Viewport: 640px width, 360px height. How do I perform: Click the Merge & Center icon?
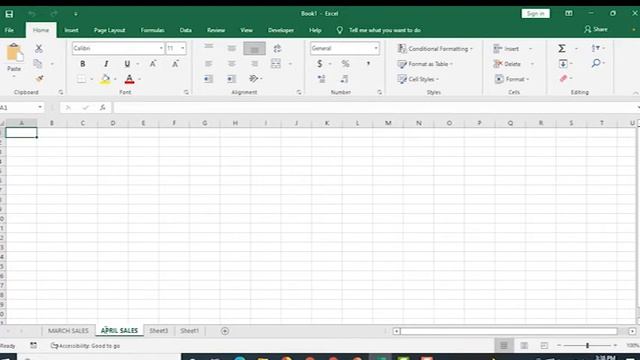click(276, 63)
